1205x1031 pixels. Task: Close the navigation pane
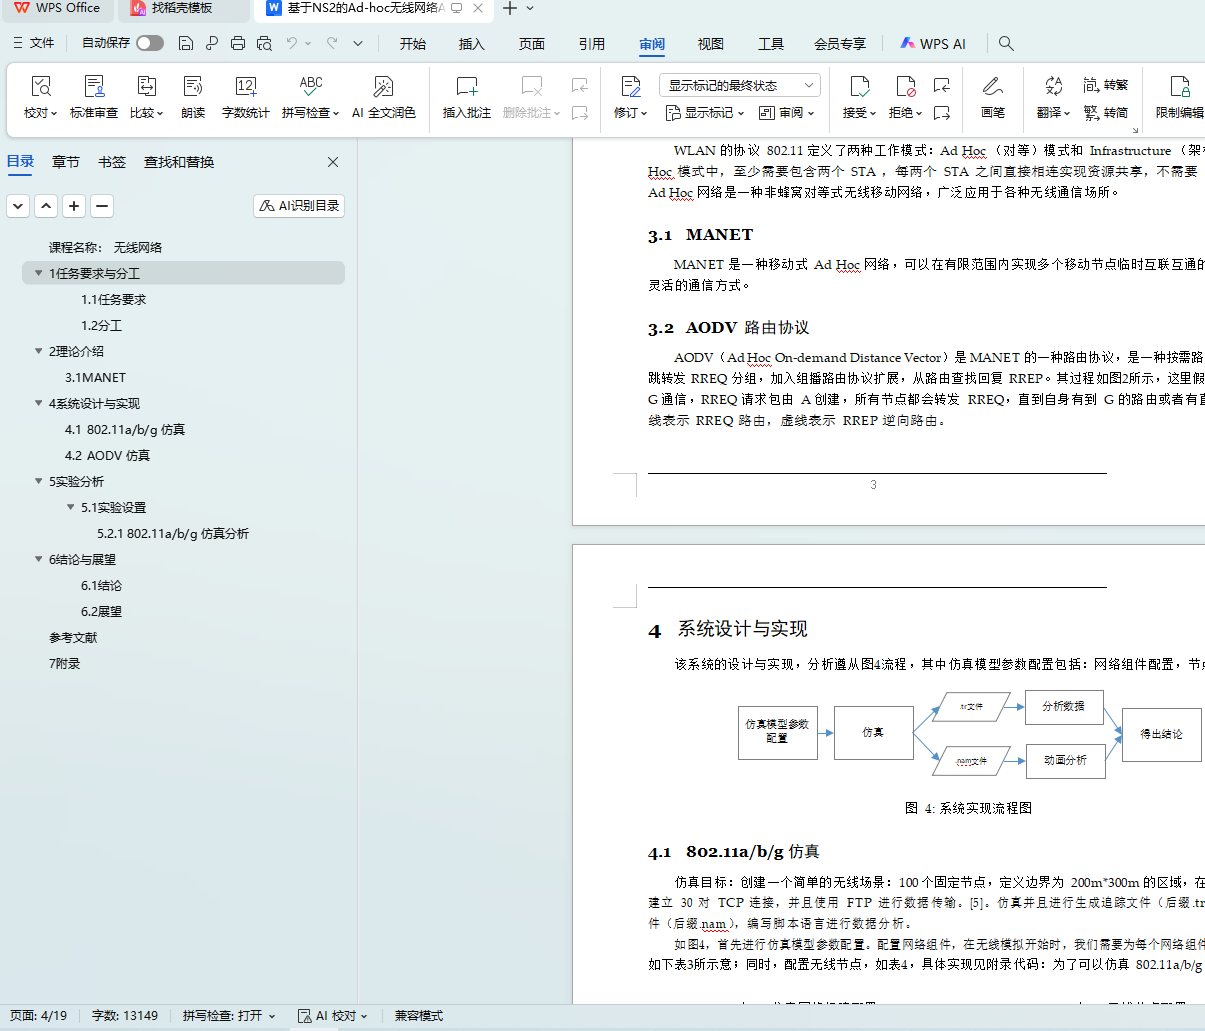pyautogui.click(x=333, y=162)
